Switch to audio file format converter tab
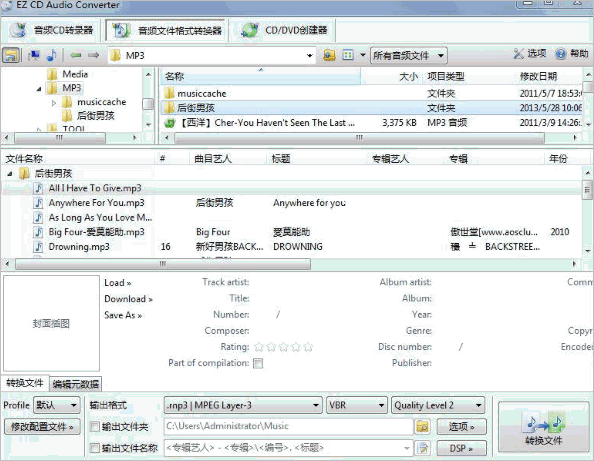The image size is (594, 461). click(167, 30)
